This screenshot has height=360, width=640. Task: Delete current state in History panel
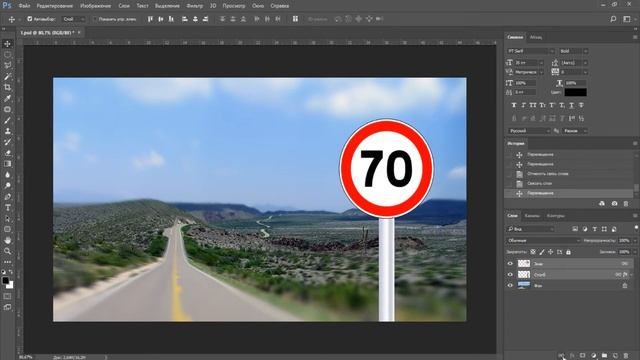[626, 203]
